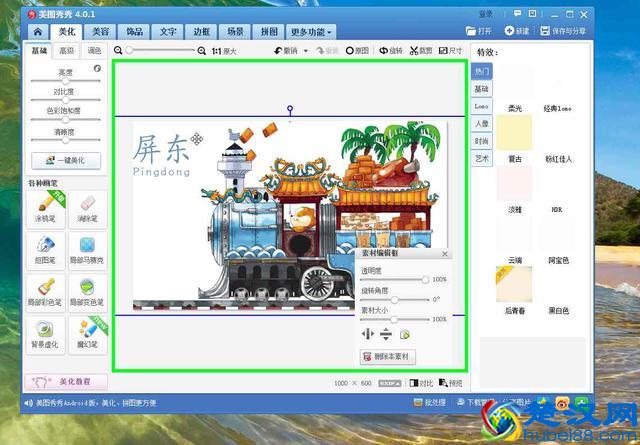The width and height of the screenshot is (640, 445).
Task: Click the 透明度 opacity slider handle
Action: click(425, 280)
